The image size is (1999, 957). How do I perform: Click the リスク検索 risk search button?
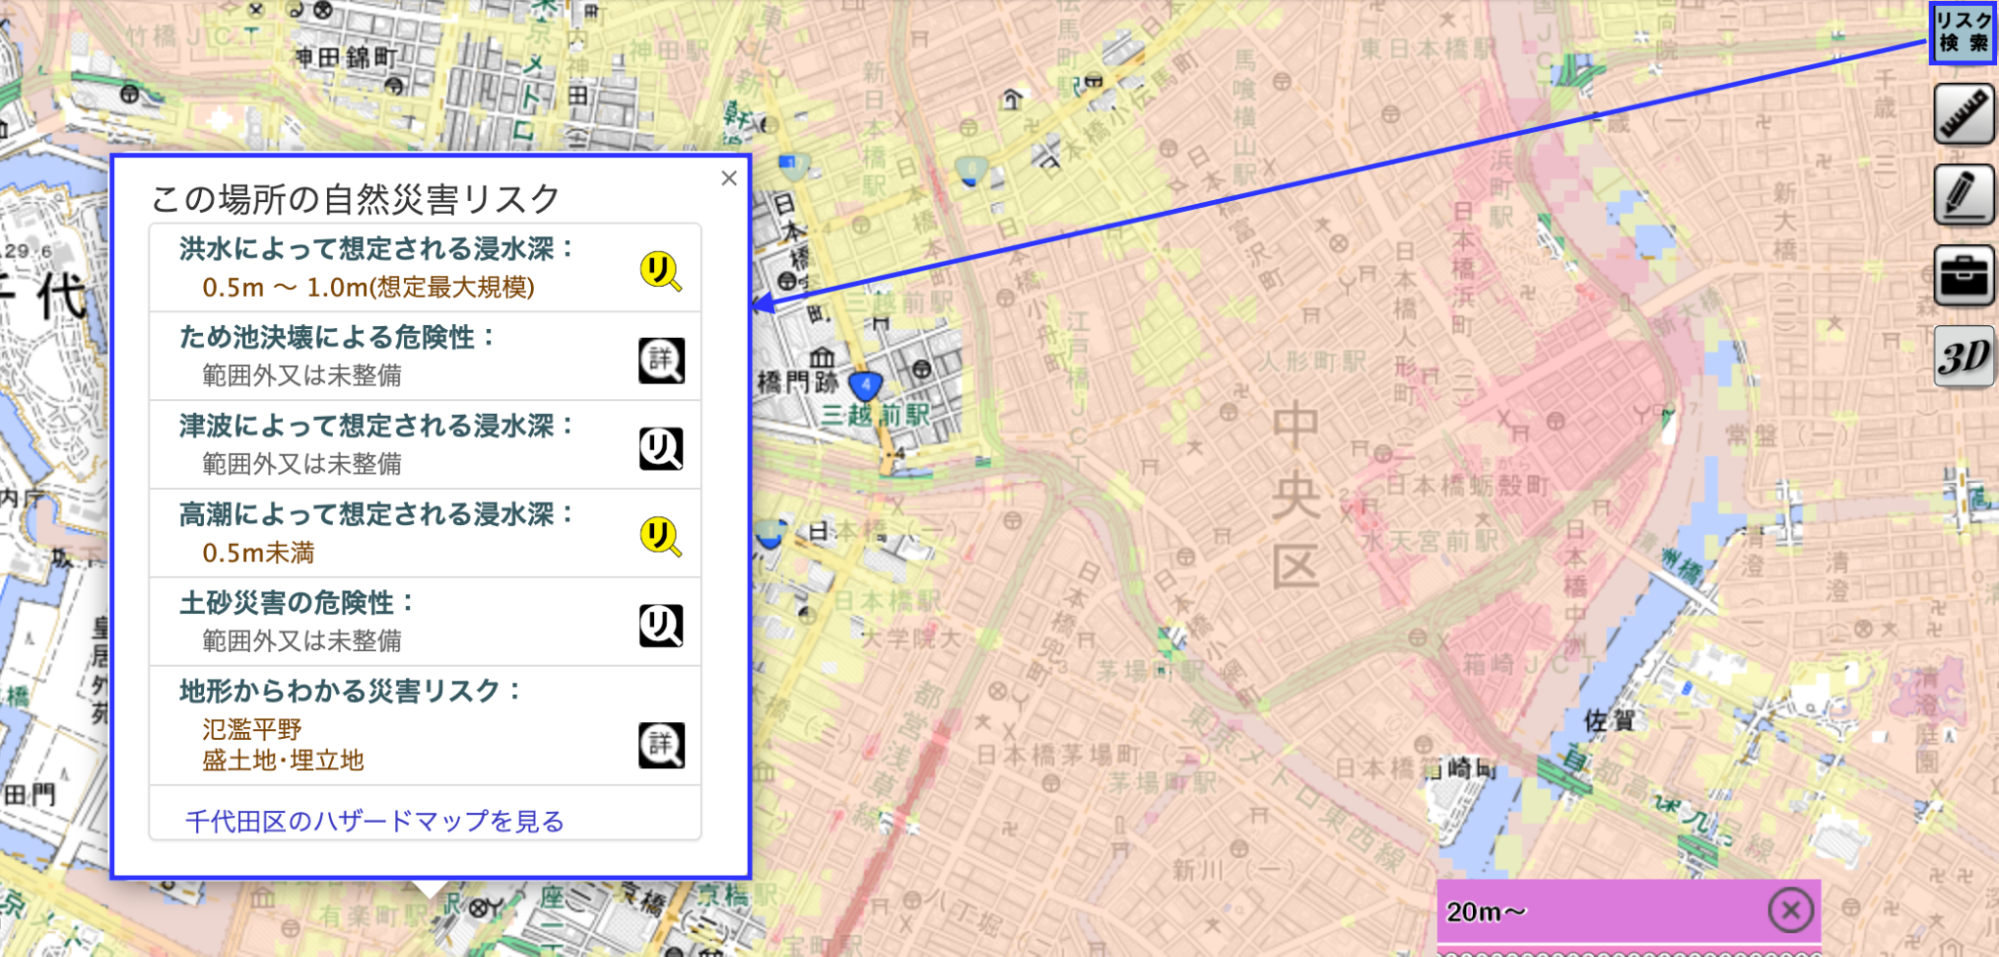(1963, 32)
